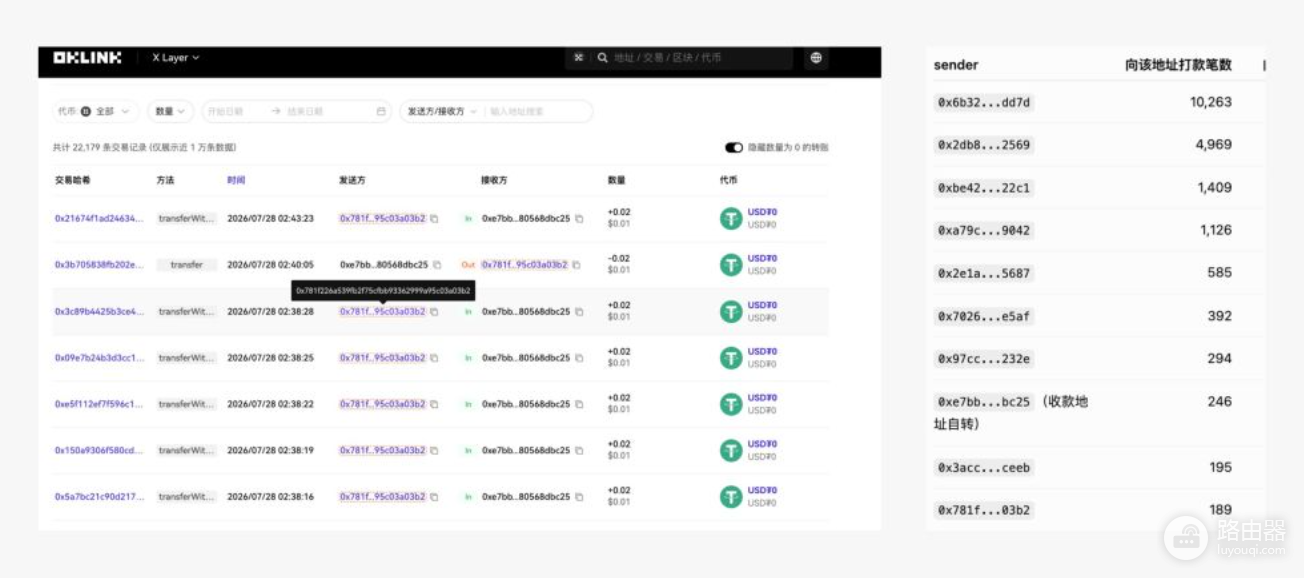Viewport: 1304px width, 578px height.
Task: Copy sender address in the 02:40:05 row
Action: [x=436, y=265]
